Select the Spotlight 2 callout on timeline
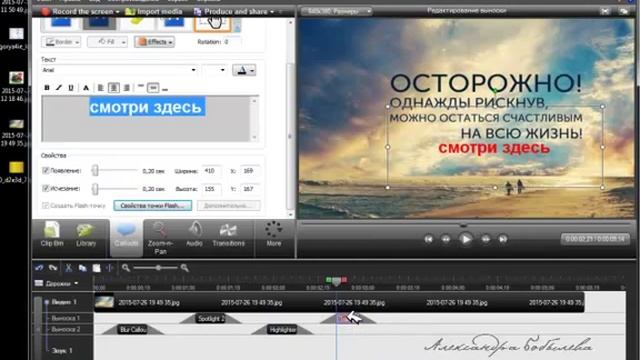The width and height of the screenshot is (640, 360). tap(211, 318)
